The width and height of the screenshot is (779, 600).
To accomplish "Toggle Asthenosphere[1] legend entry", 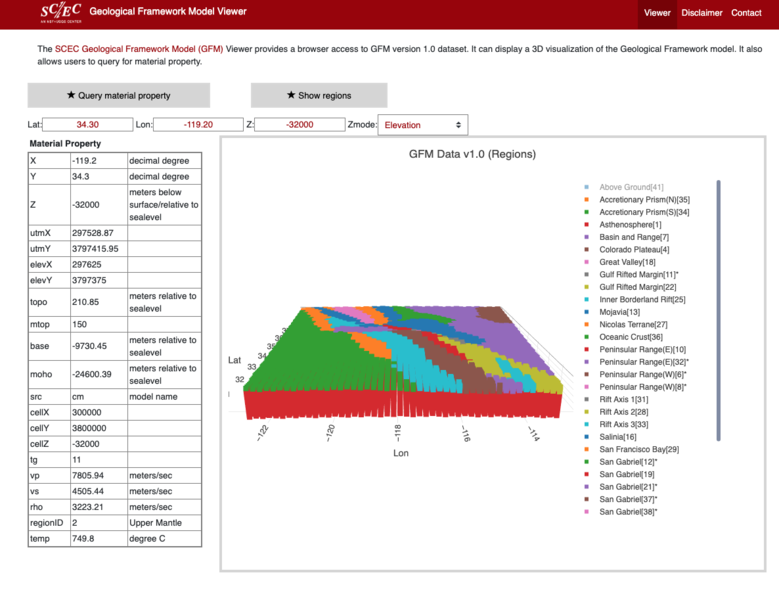I will [623, 225].
